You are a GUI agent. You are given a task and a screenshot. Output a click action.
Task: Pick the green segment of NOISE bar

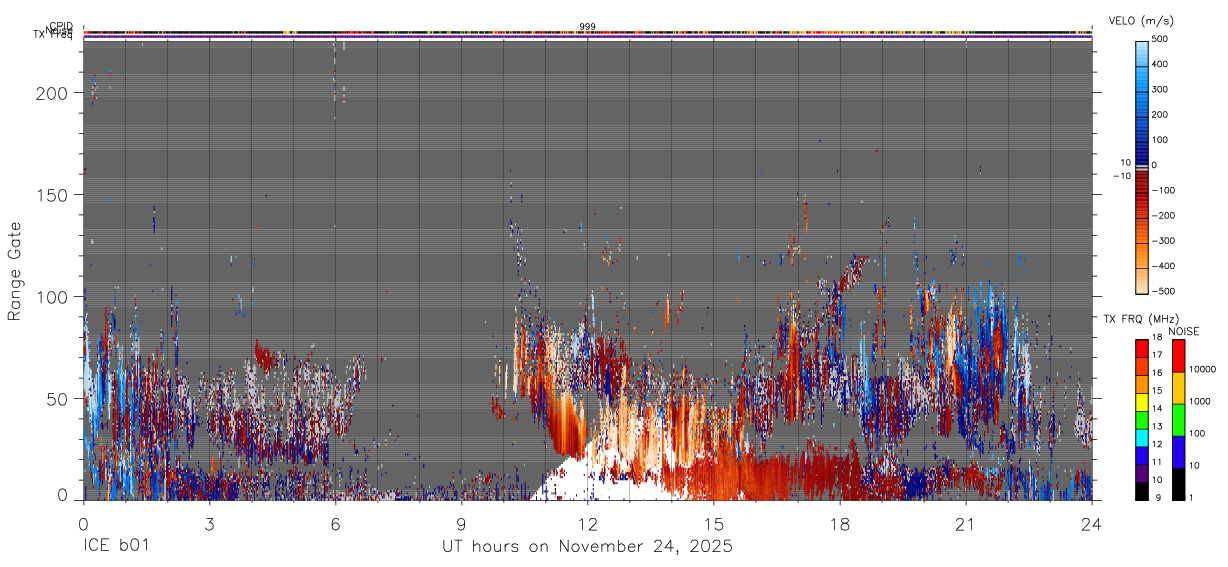[x=1178, y=420]
